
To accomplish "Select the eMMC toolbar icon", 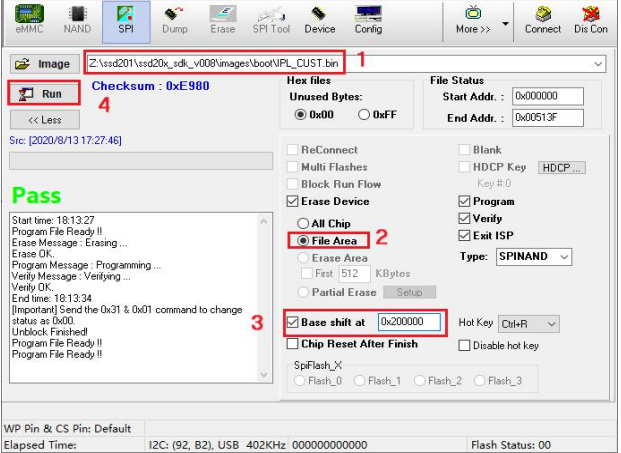I will [29, 21].
